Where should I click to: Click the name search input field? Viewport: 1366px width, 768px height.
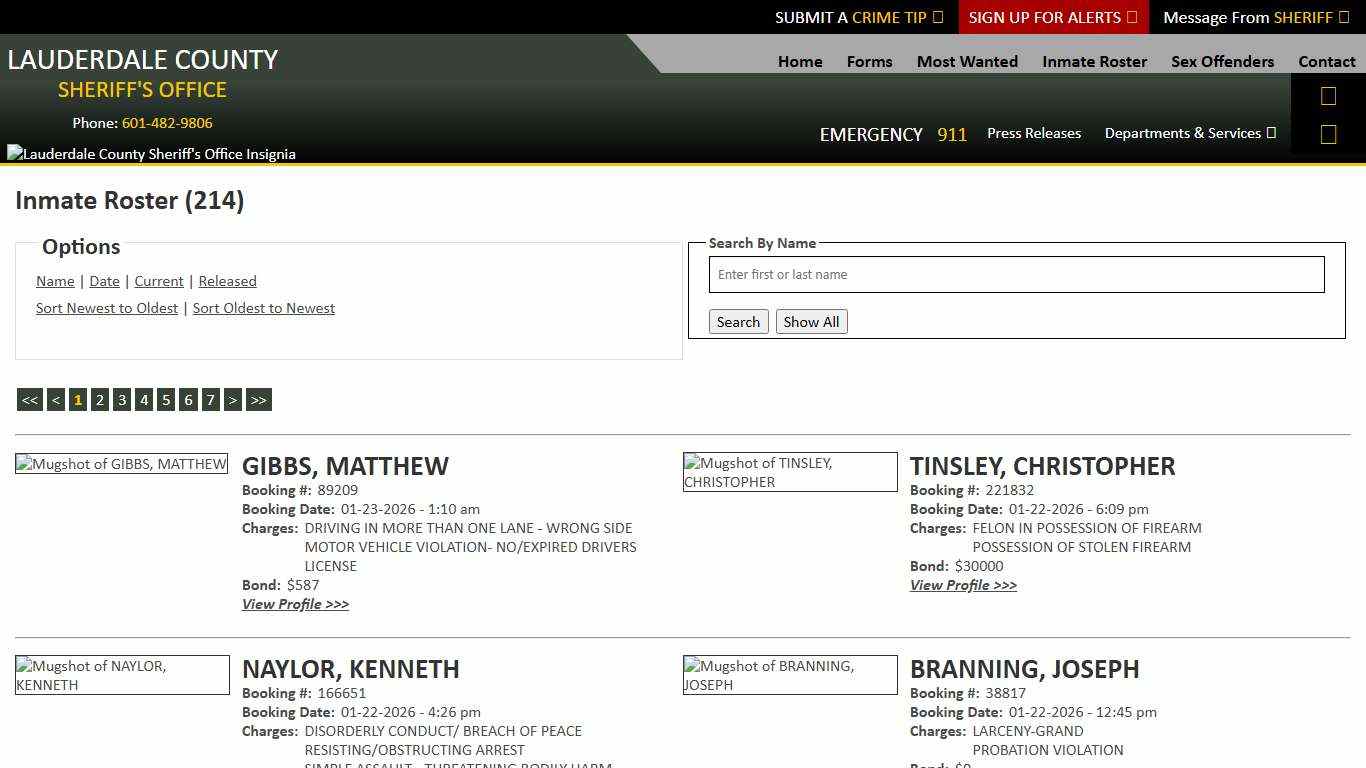[x=1016, y=274]
